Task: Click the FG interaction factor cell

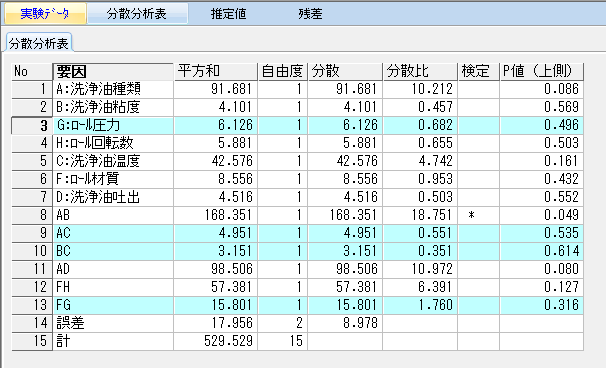Action: click(x=113, y=305)
